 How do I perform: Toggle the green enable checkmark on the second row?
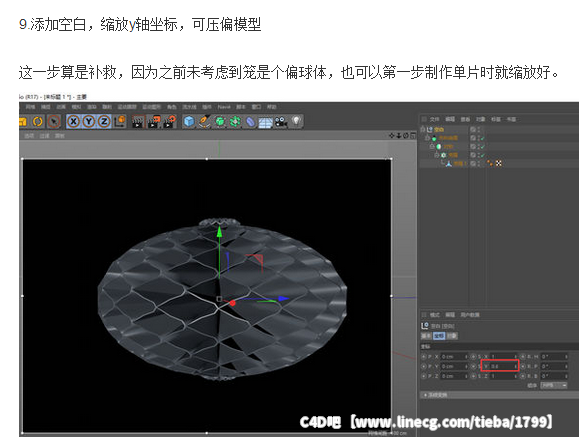(482, 138)
